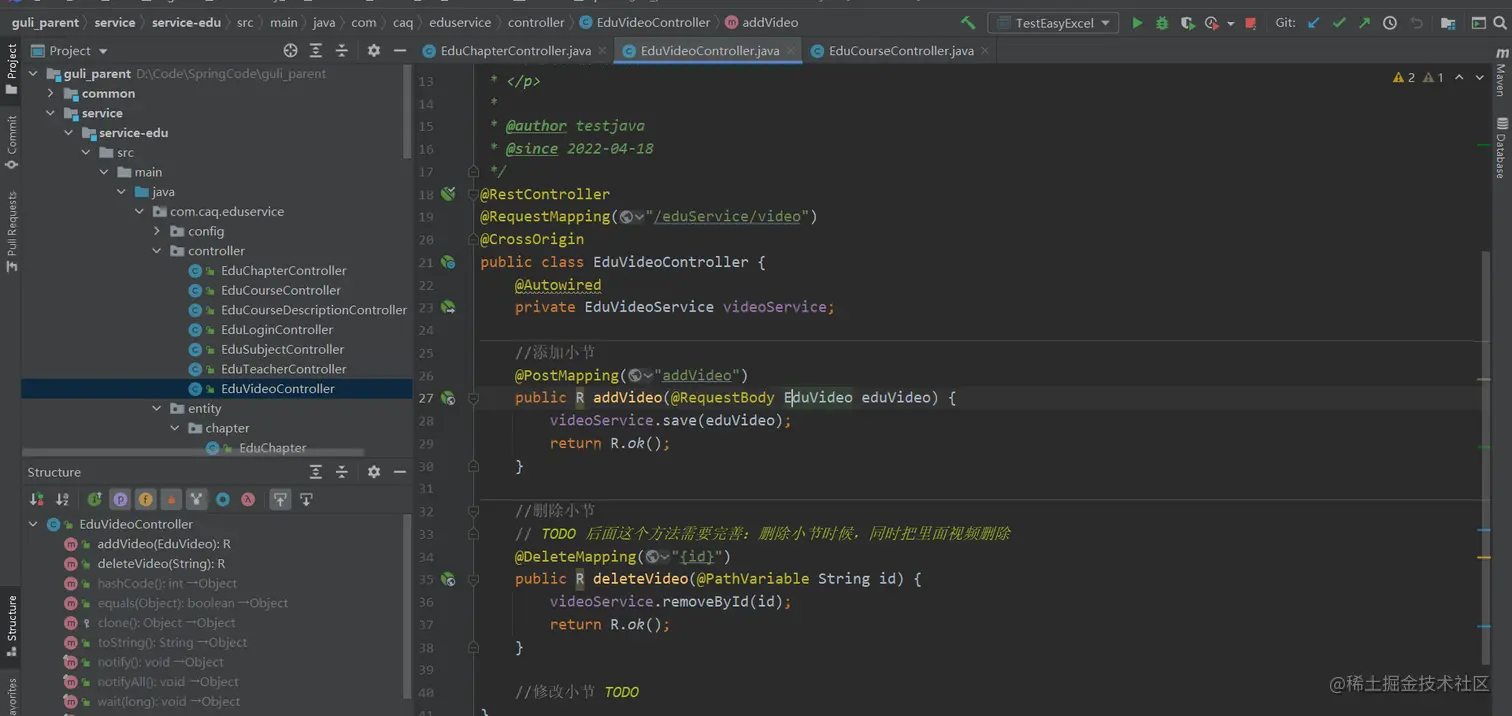Open Project panel settings gear
The image size is (1512, 716).
point(374,50)
